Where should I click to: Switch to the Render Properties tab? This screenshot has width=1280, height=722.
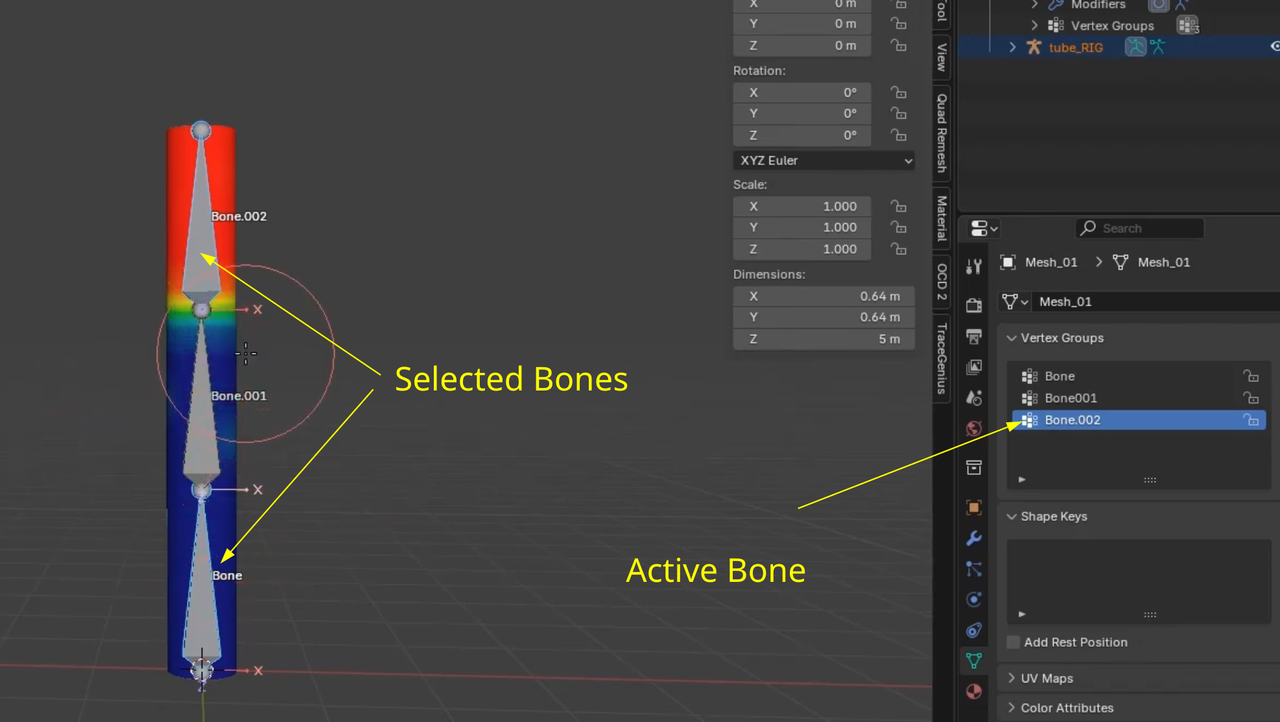click(x=974, y=305)
